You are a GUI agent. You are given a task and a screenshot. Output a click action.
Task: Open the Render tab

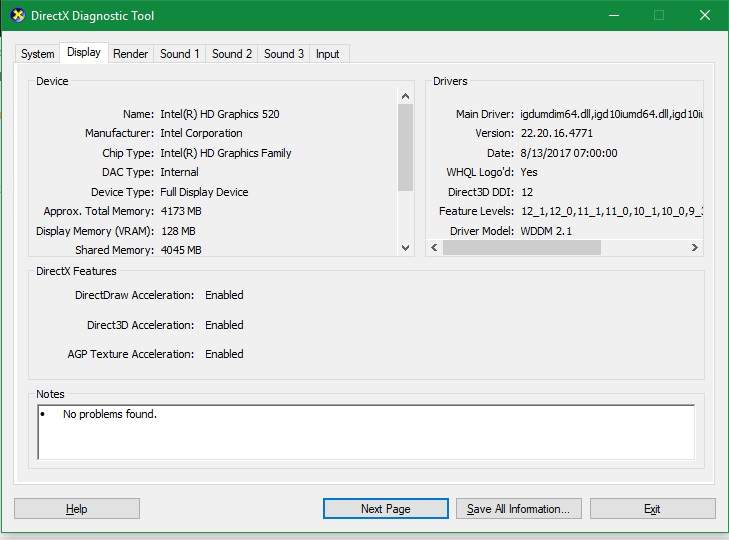point(130,54)
